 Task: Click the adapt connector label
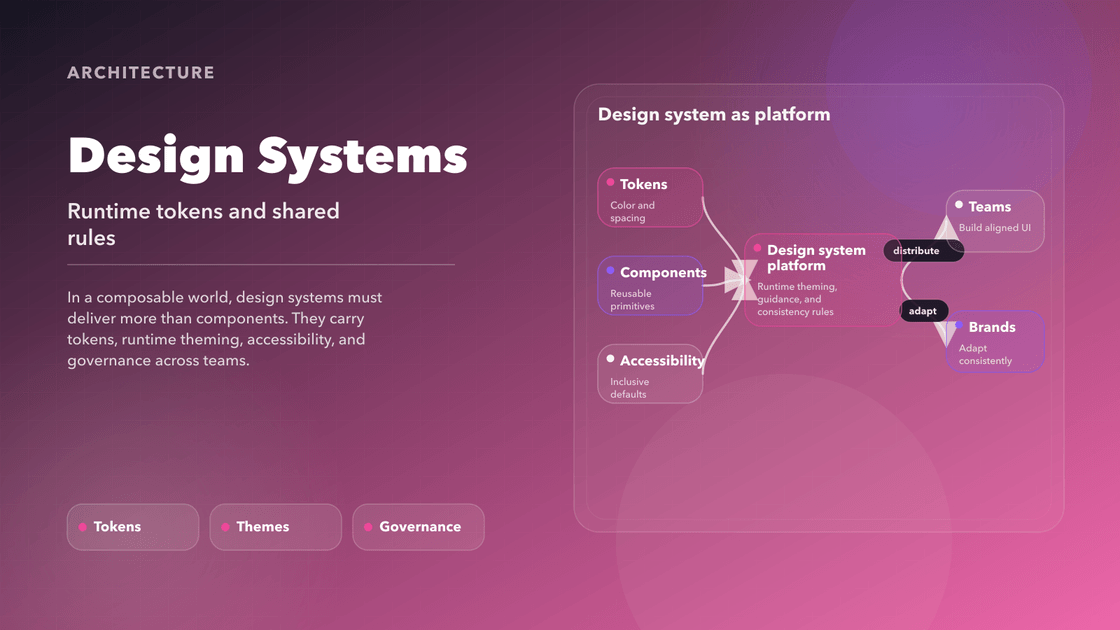tap(923, 310)
